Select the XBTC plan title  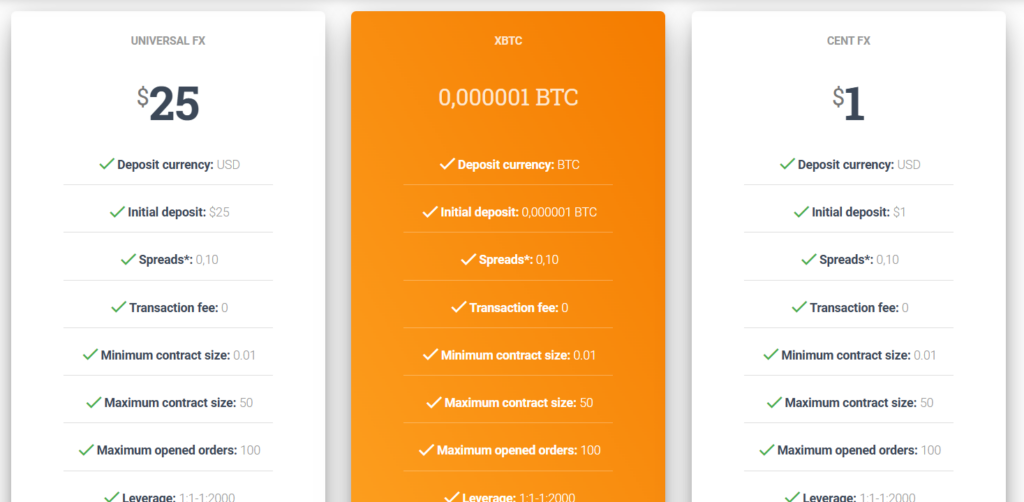pyautogui.click(x=508, y=41)
